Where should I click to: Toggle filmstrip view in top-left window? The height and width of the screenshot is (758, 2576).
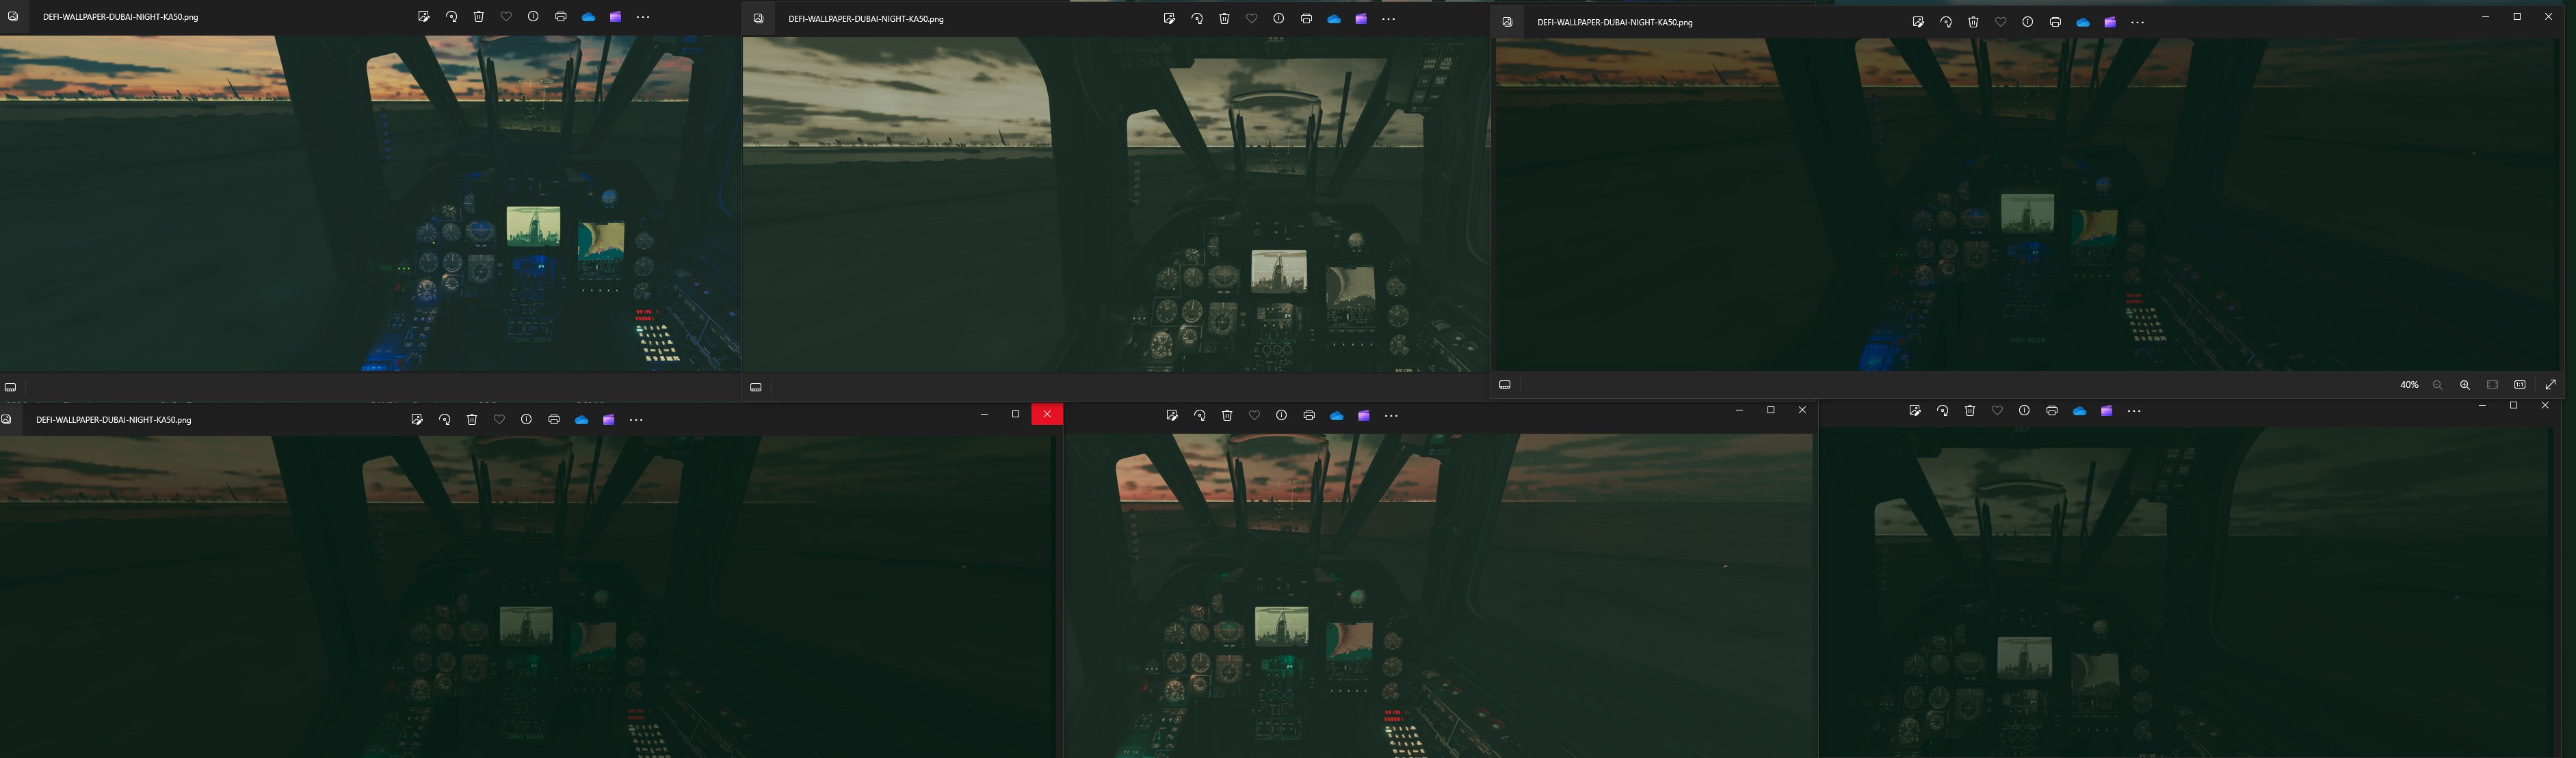point(10,387)
